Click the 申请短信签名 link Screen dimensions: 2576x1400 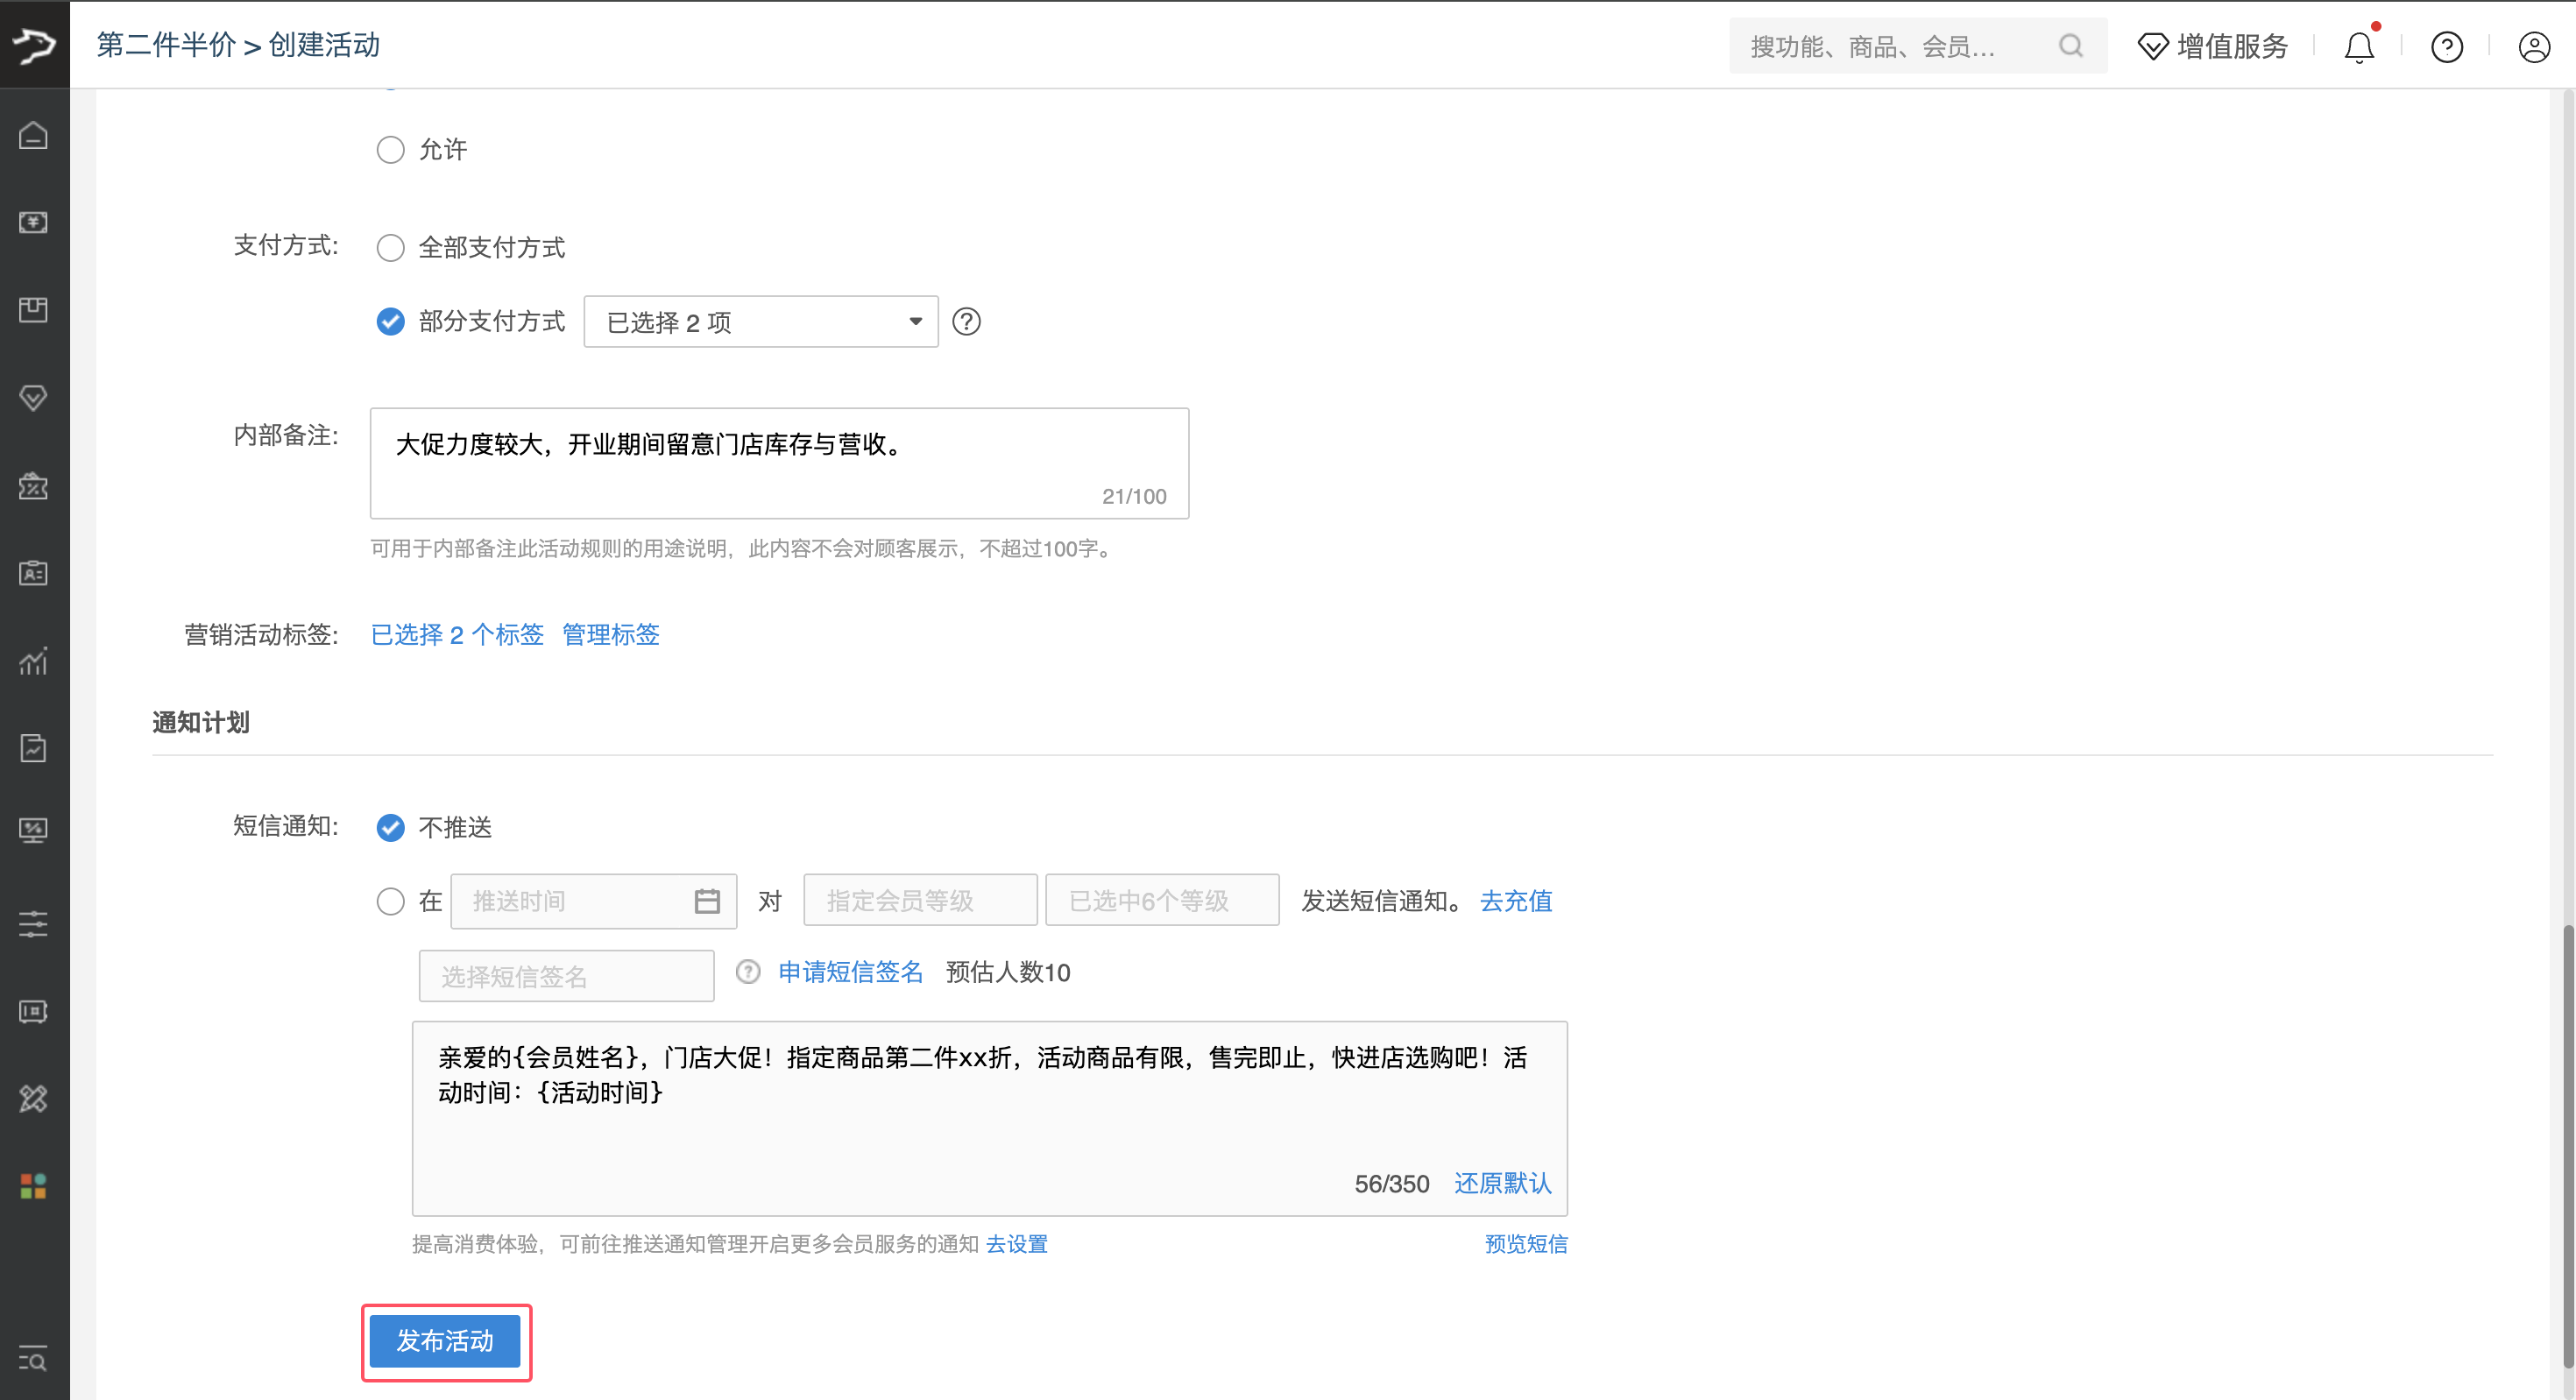pos(851,972)
